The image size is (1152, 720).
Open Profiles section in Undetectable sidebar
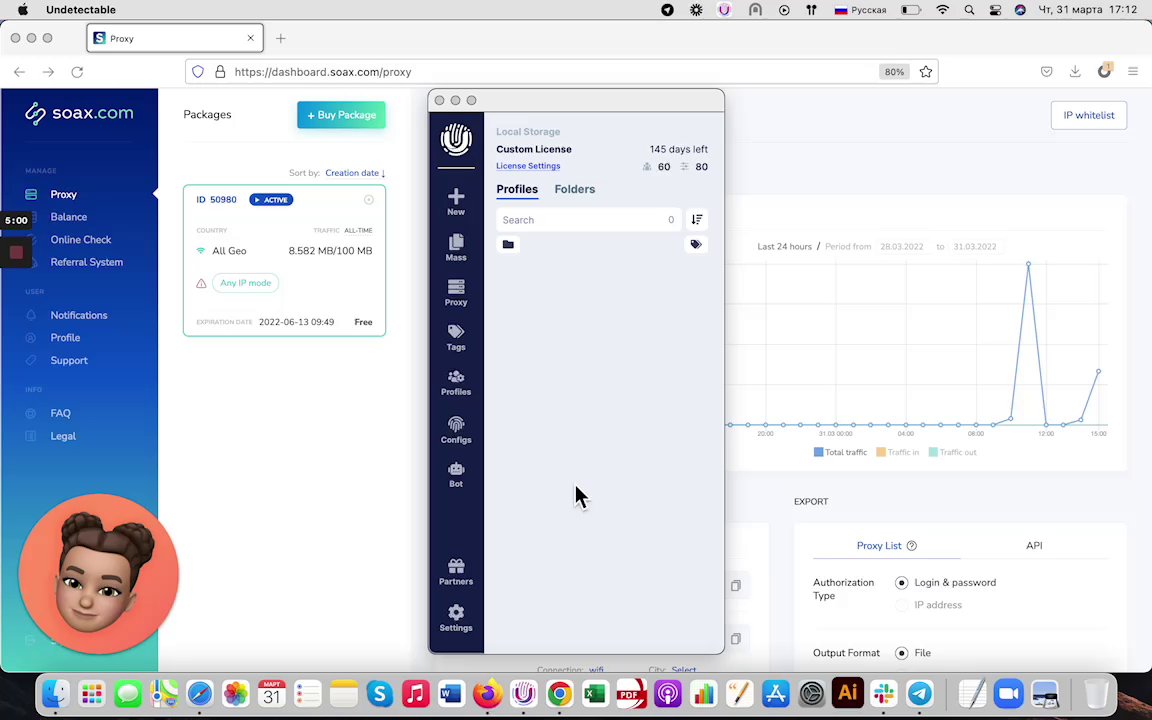(456, 383)
